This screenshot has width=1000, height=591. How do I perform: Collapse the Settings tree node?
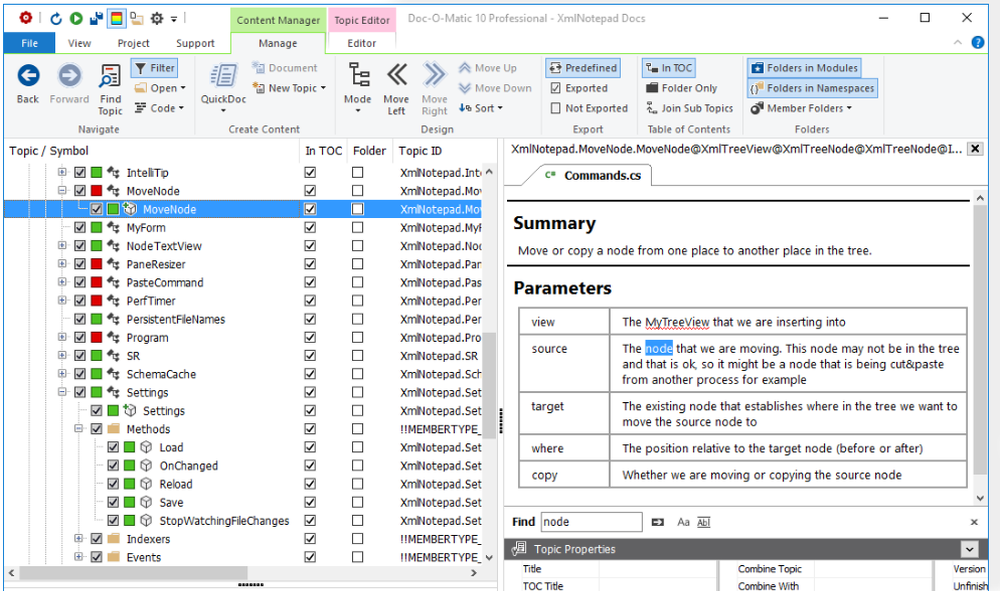[62, 392]
